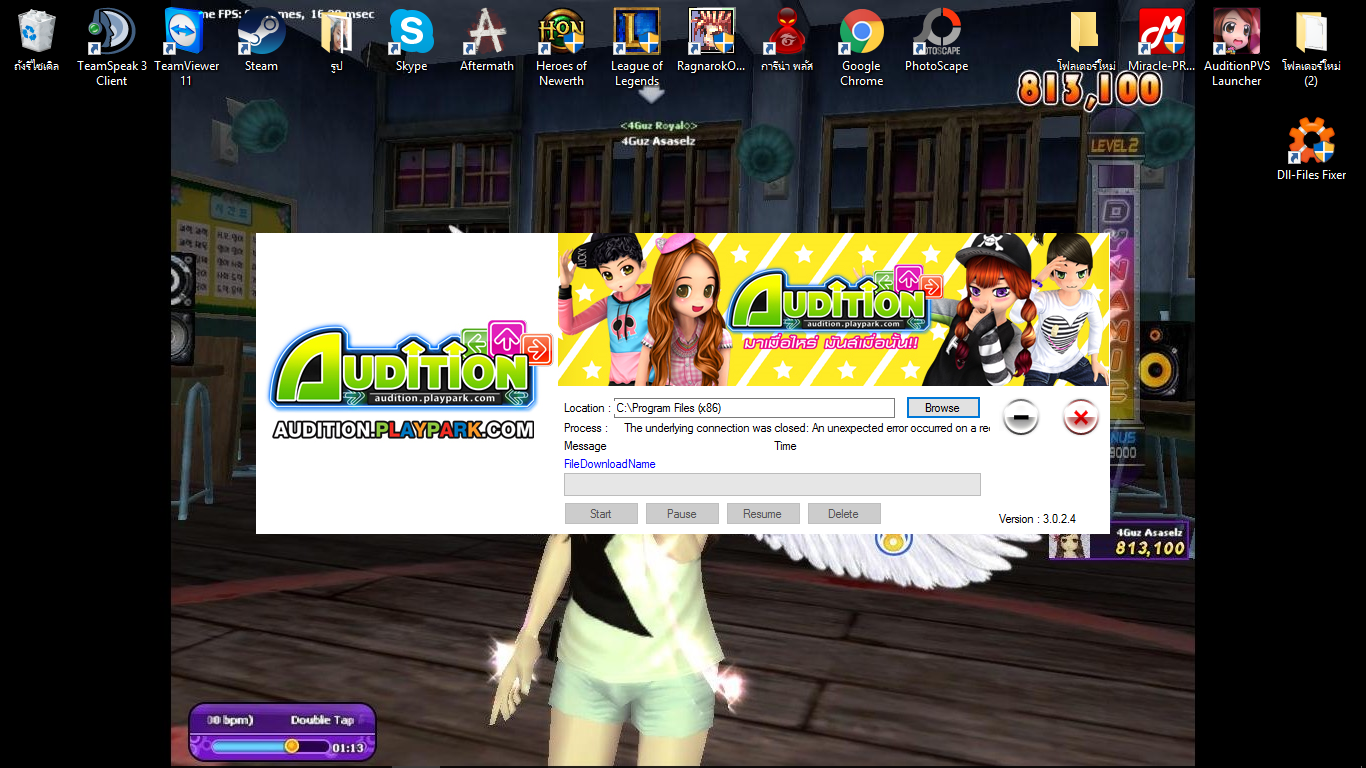Open the โฟลเดอร์ใหม่ (2) folder
Viewport: 1366px width, 768px height.
tap(1311, 47)
